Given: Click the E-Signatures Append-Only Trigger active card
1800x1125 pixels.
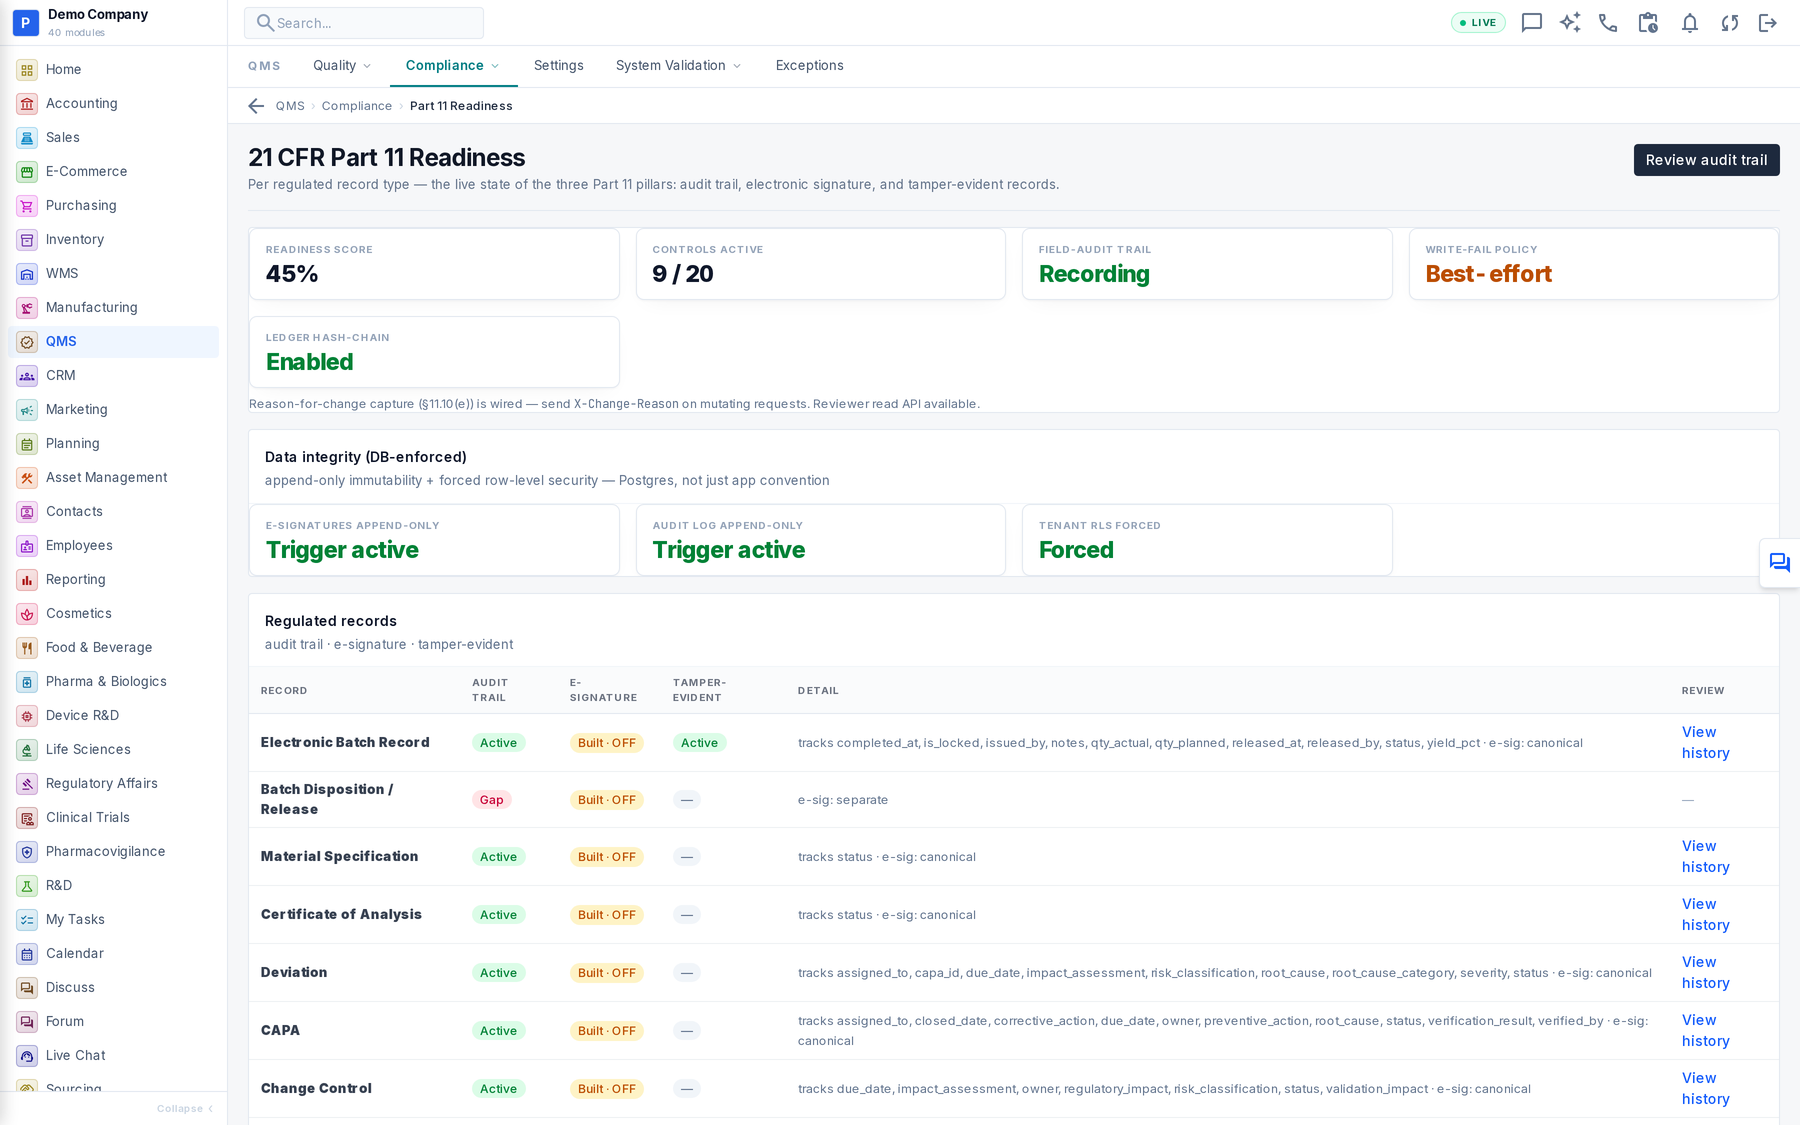Looking at the screenshot, I should (434, 540).
